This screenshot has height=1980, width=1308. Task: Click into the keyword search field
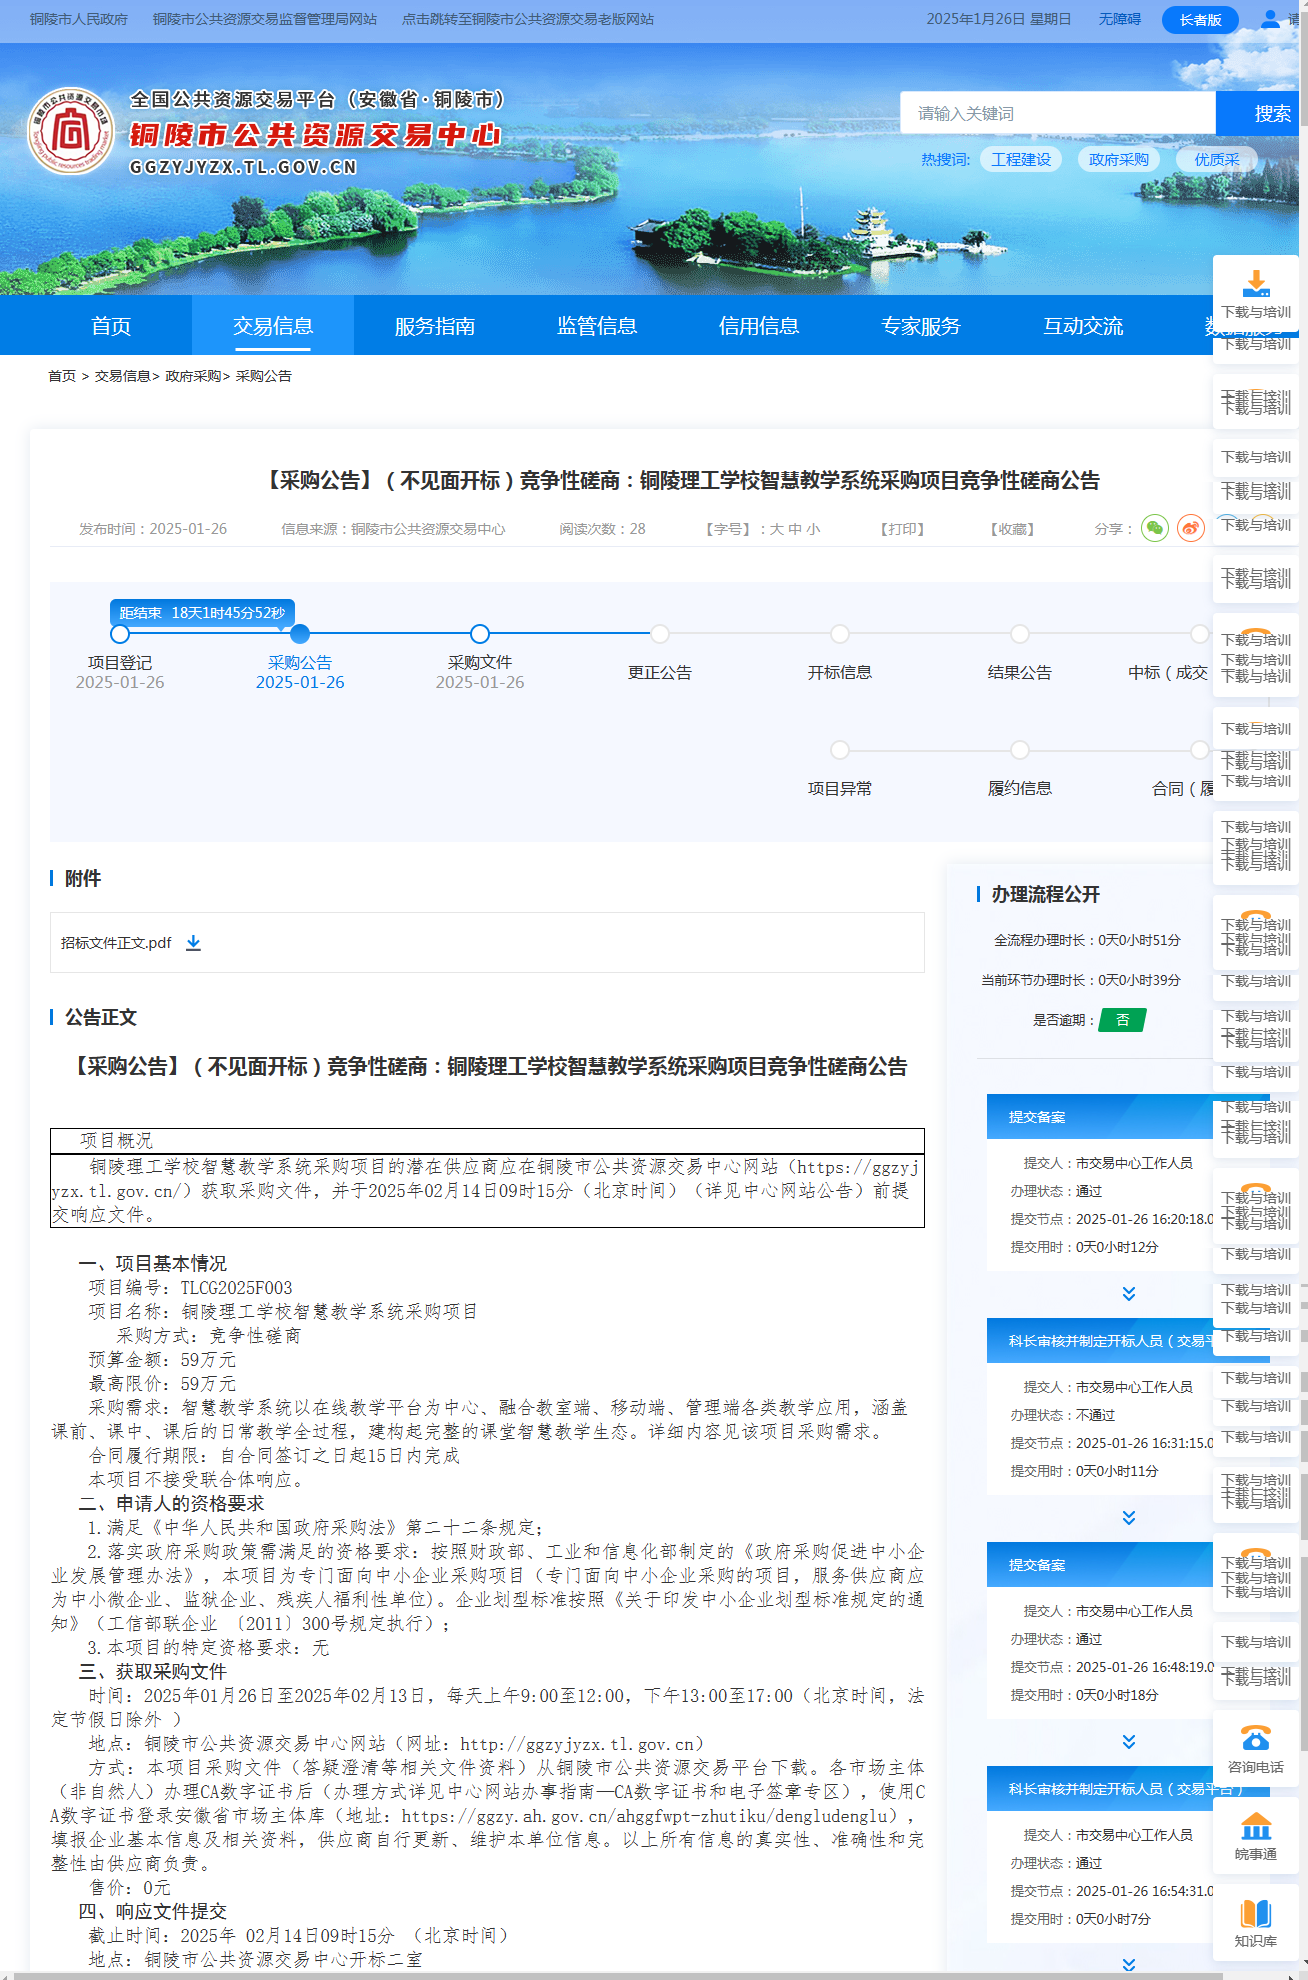coord(1058,113)
